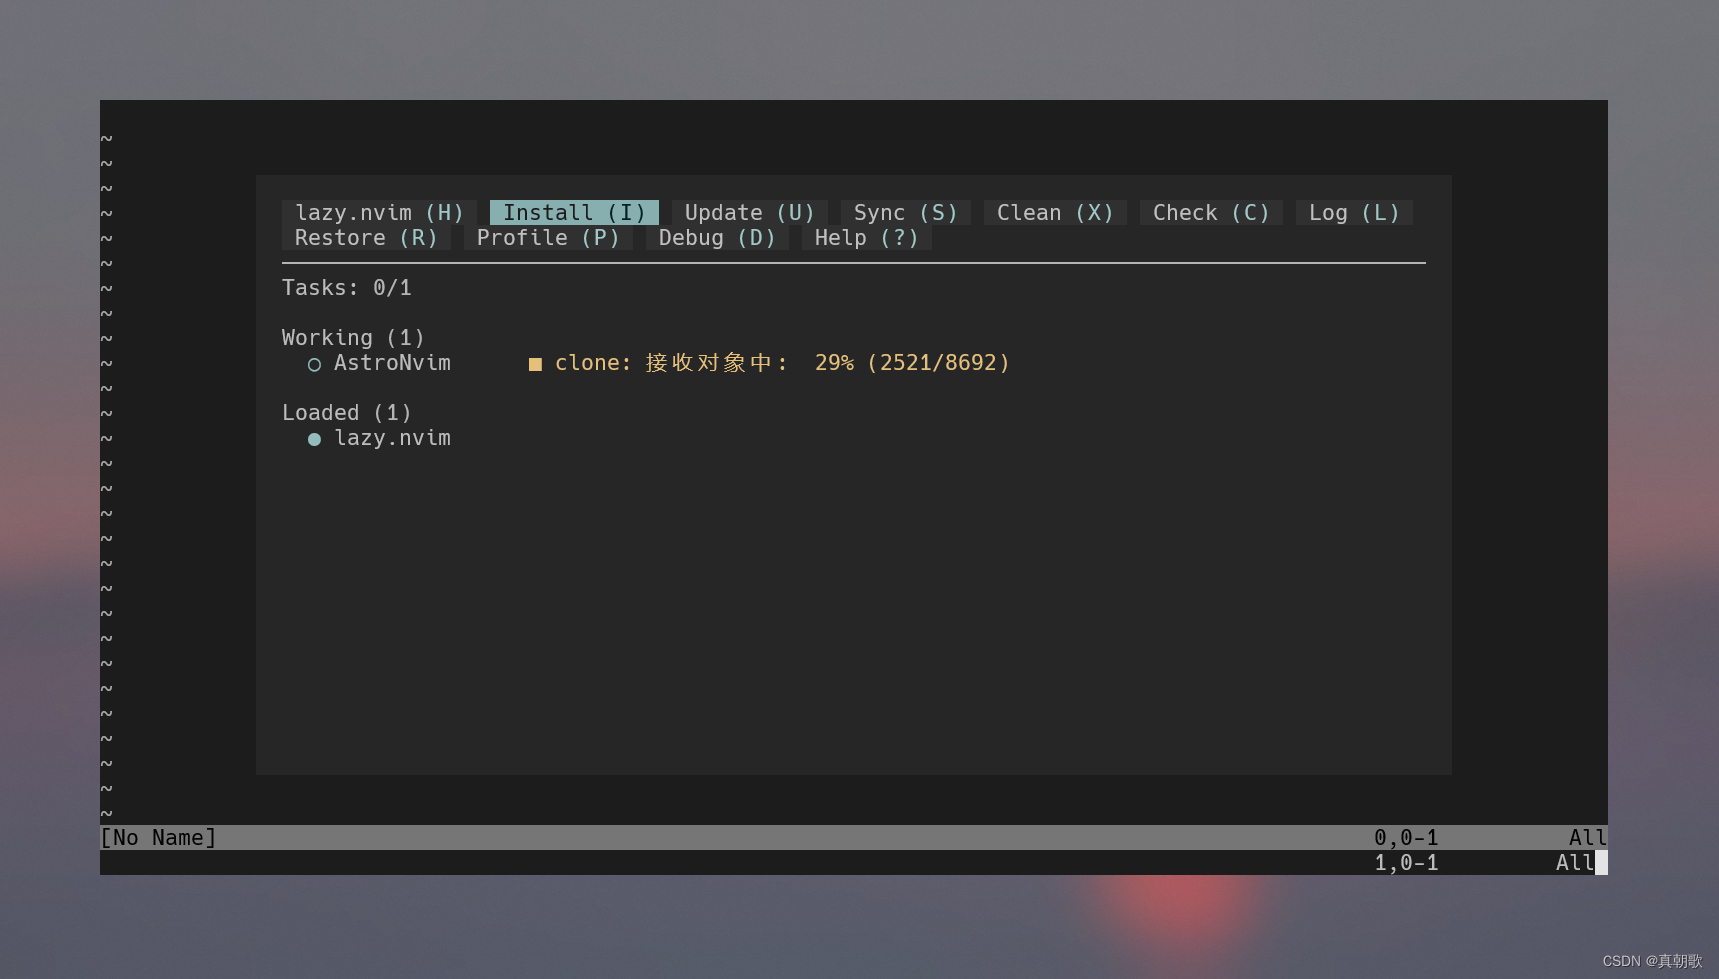Image resolution: width=1719 pixels, height=979 pixels.
Task: Click the clone progress text 29% (2521/8692)
Action: [x=912, y=363]
